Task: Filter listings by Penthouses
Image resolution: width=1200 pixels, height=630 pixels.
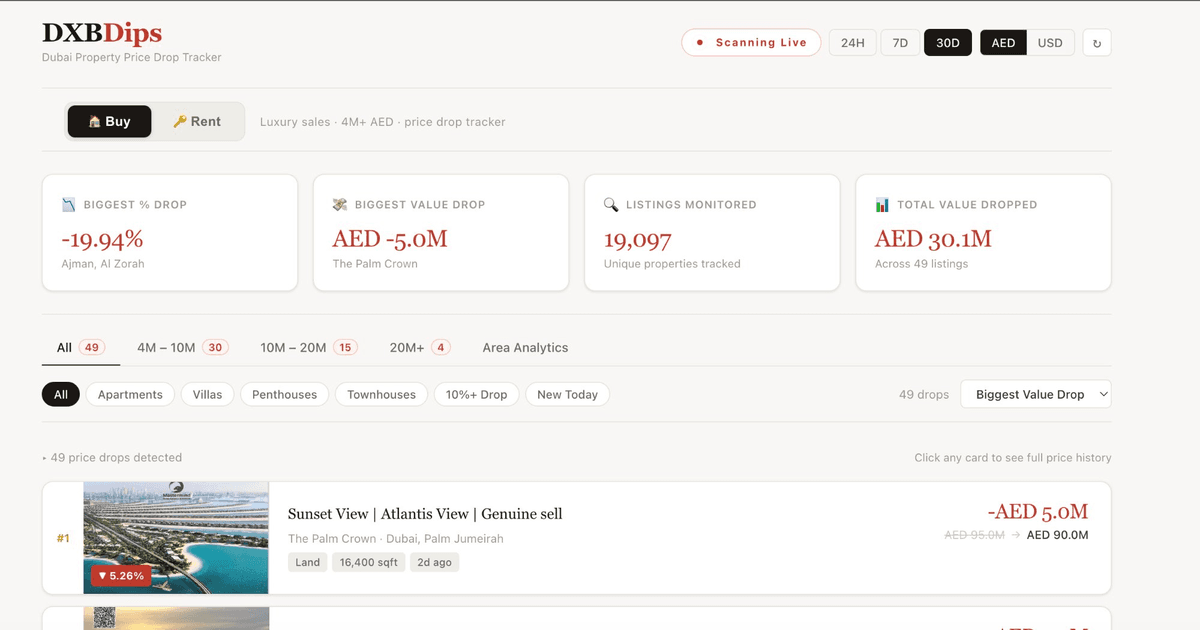Action: coord(284,394)
